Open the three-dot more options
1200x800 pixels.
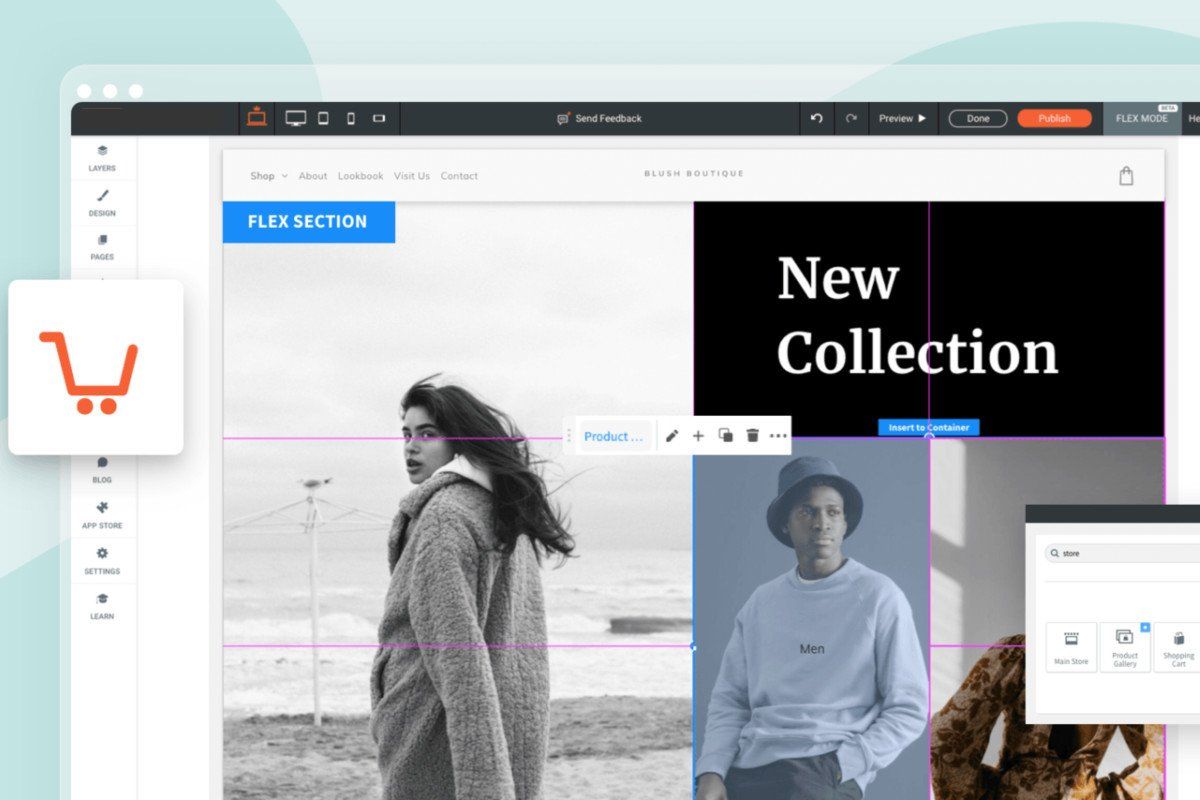tap(778, 436)
